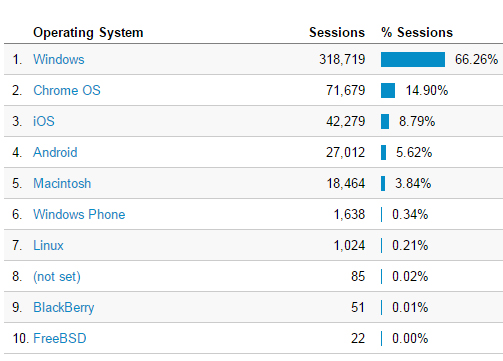The height and width of the screenshot is (361, 503).
Task: Sort by the % Sessions column header
Action: tap(417, 32)
